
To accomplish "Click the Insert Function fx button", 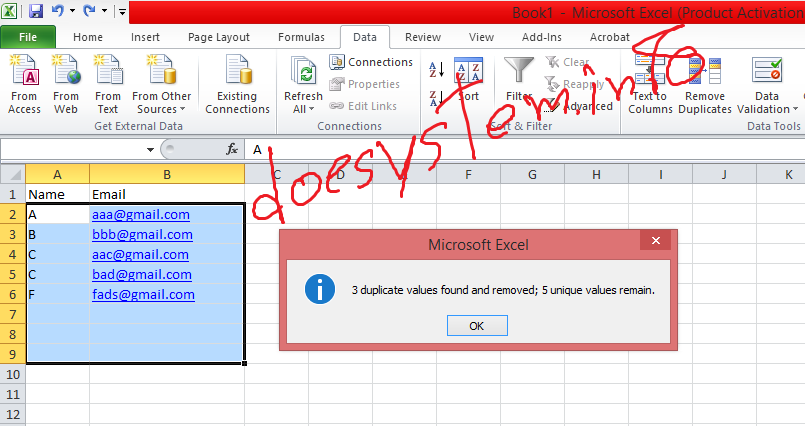I will [x=232, y=149].
